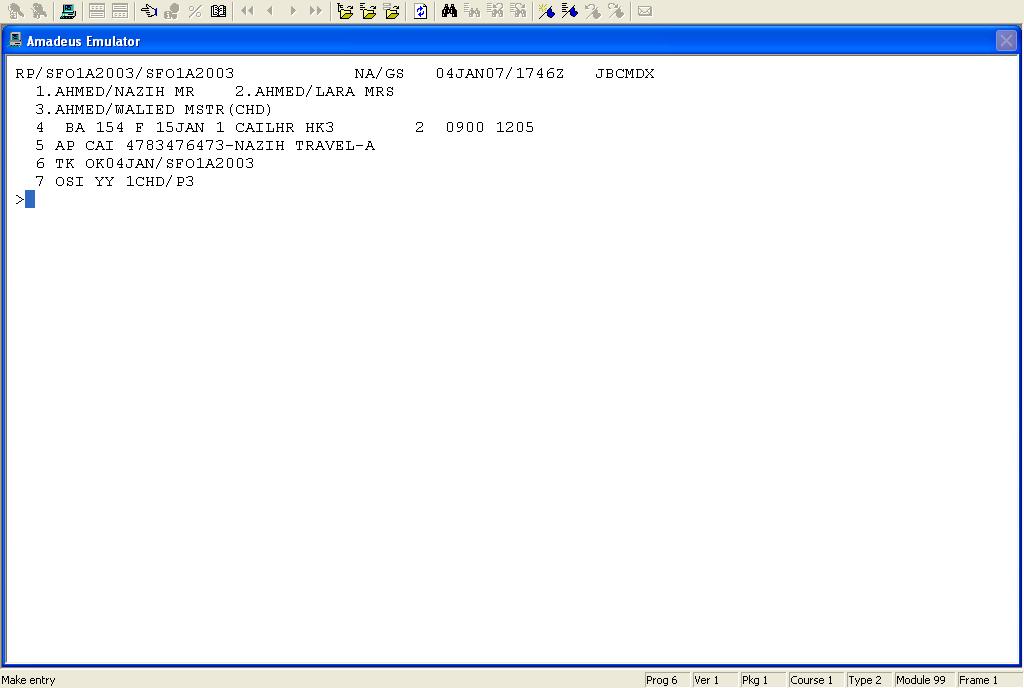Click the black binoculars search icon
This screenshot has width=1024, height=688.
(449, 11)
